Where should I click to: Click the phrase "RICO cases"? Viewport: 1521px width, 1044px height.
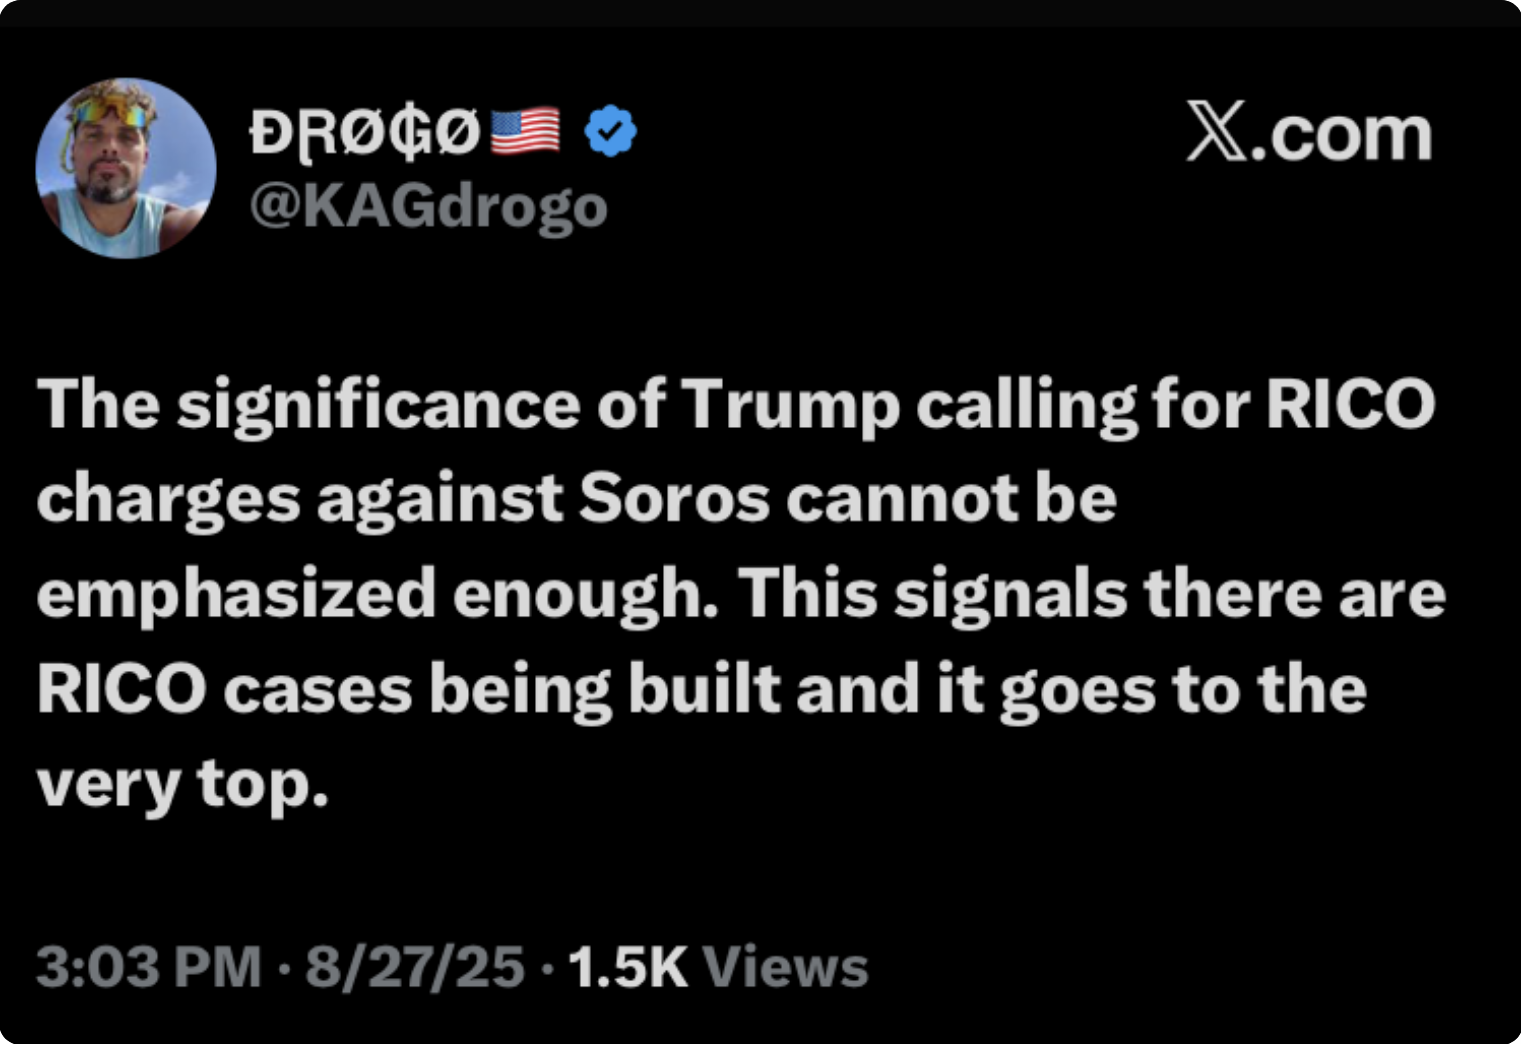pyautogui.click(x=224, y=690)
